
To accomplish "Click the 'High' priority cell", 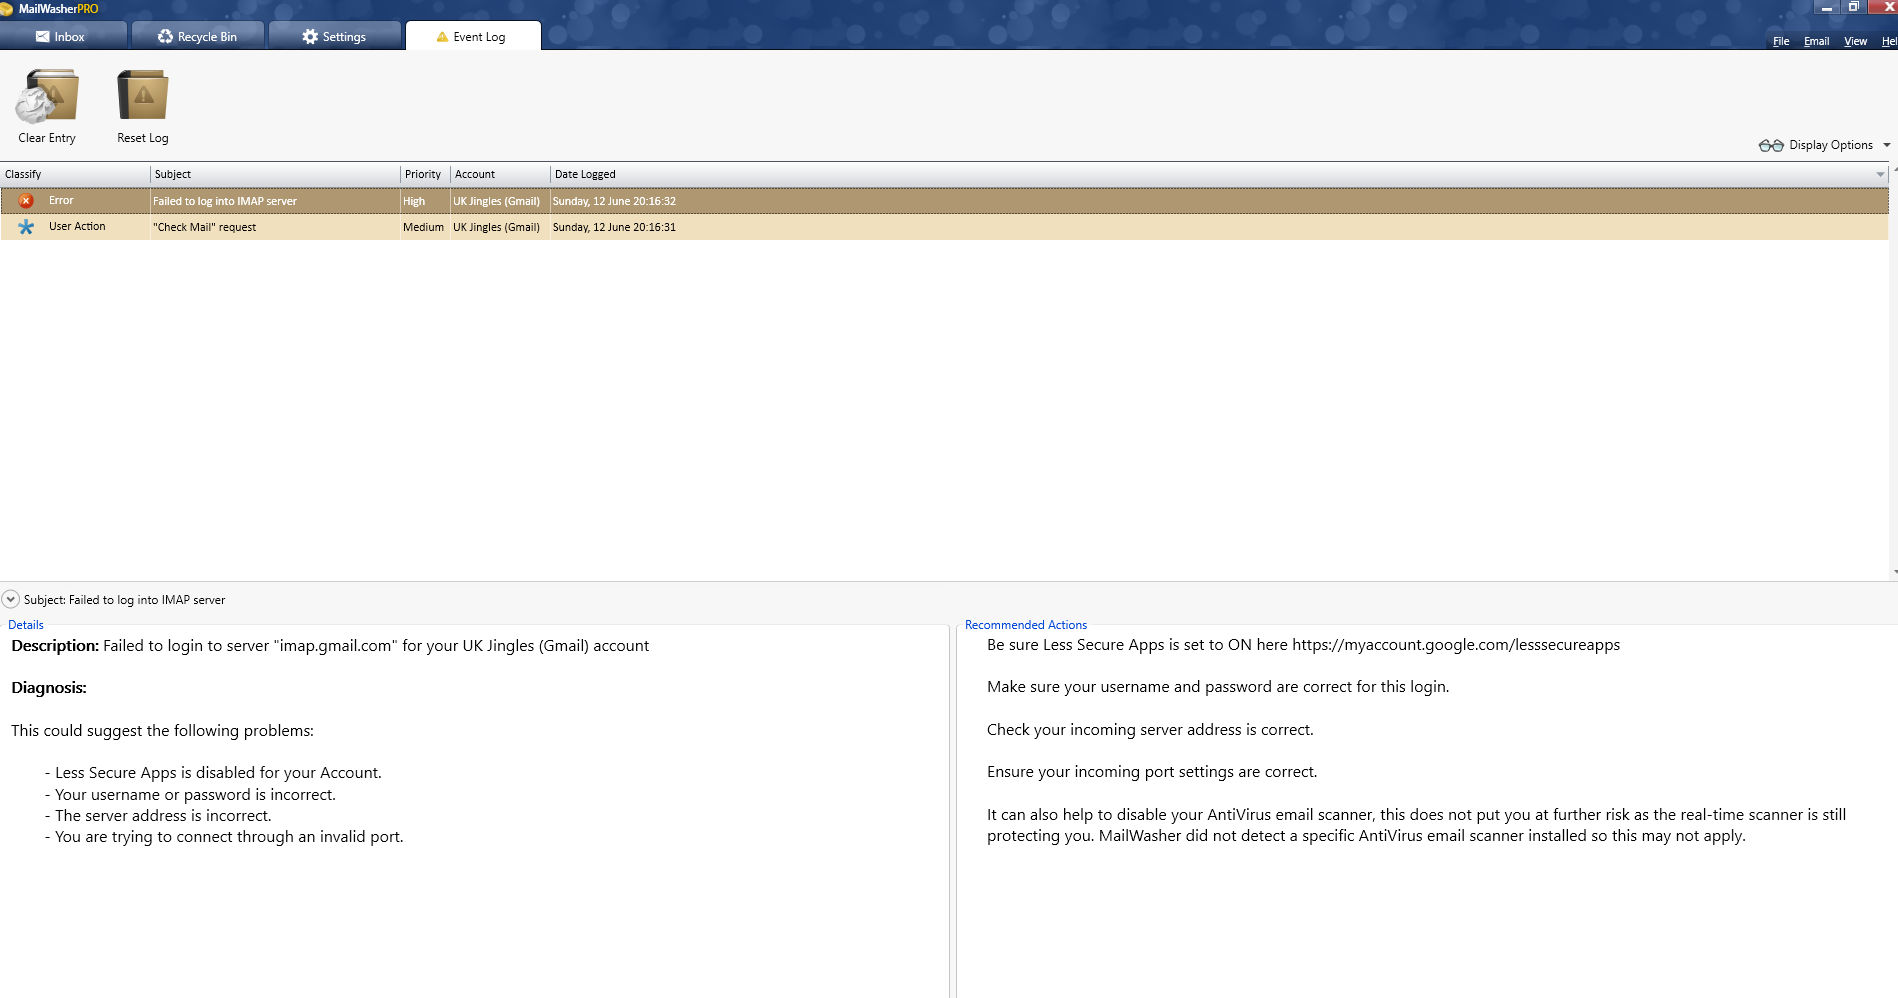I will (x=414, y=201).
